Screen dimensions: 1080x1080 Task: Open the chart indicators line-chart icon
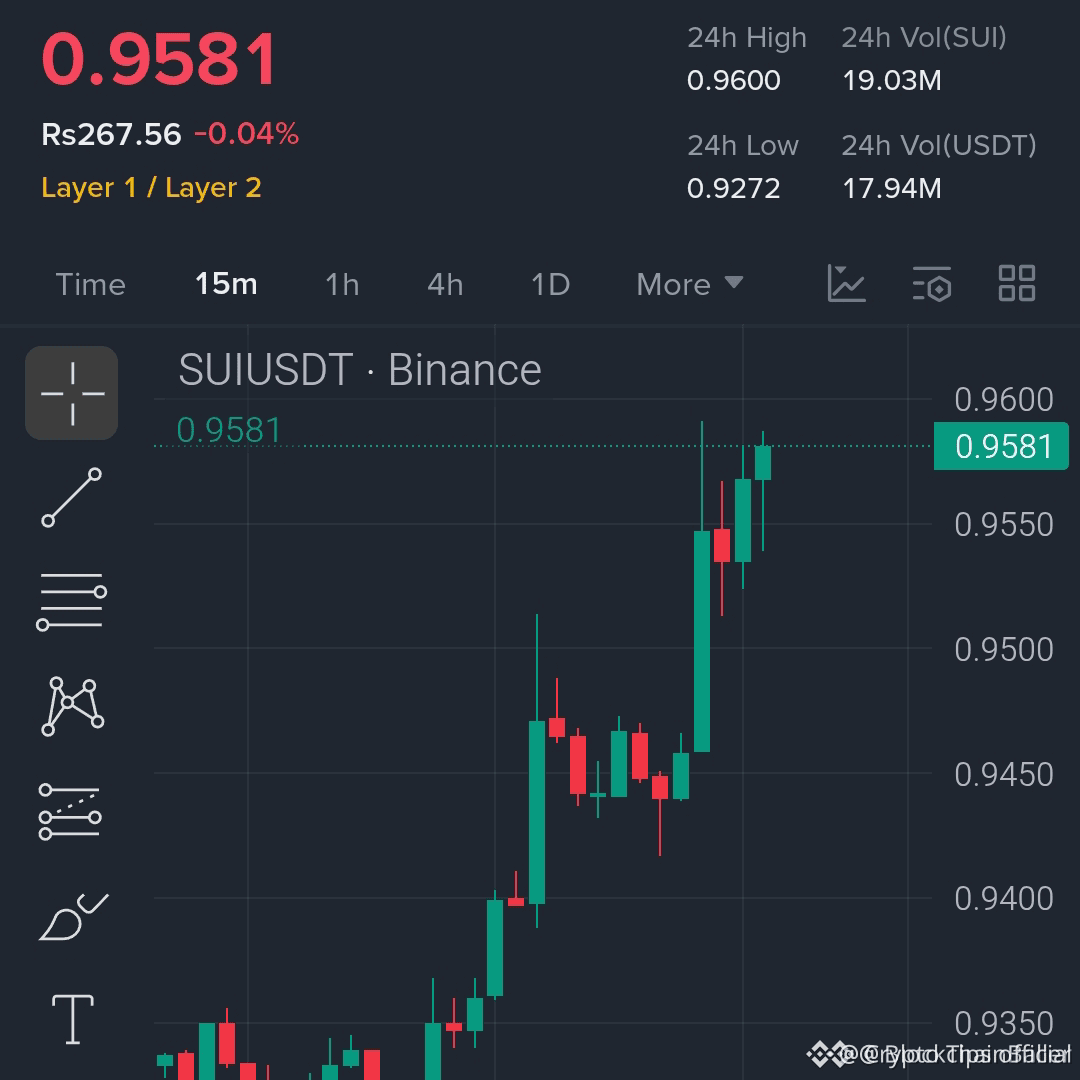pyautogui.click(x=846, y=283)
